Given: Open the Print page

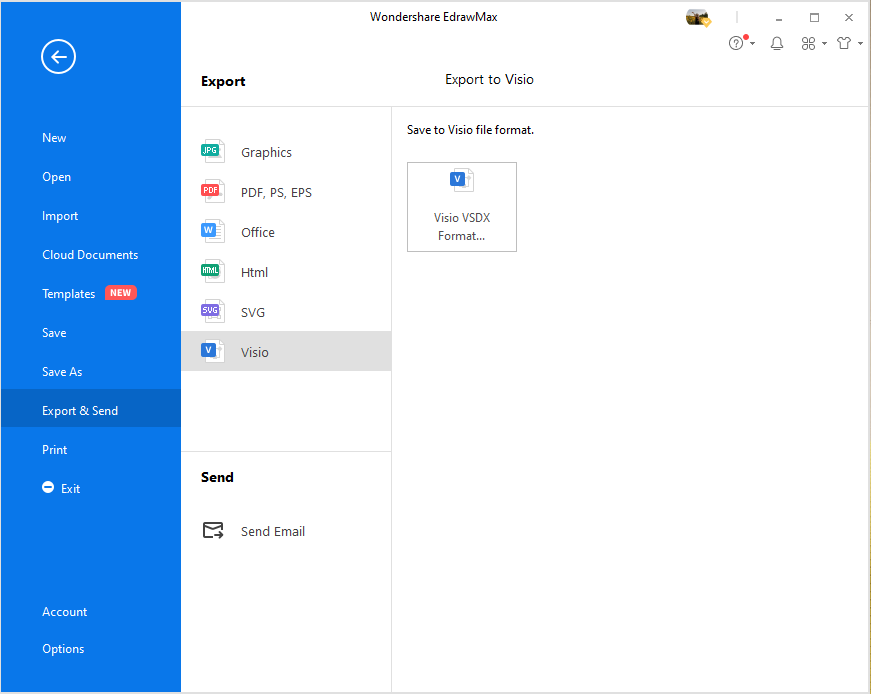Looking at the screenshot, I should coord(54,450).
